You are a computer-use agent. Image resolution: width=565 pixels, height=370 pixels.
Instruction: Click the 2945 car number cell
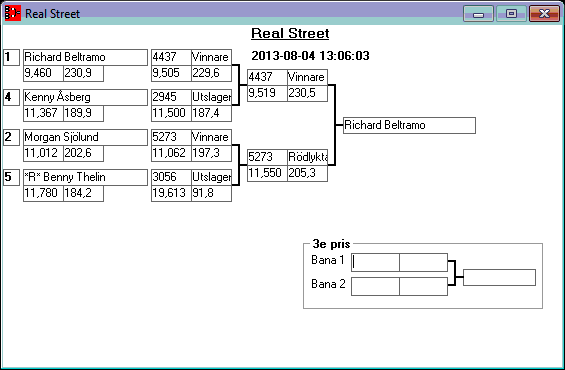tap(171, 97)
